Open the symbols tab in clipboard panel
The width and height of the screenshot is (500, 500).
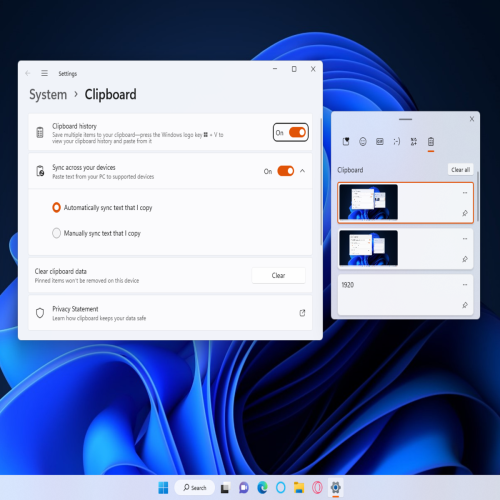414,142
